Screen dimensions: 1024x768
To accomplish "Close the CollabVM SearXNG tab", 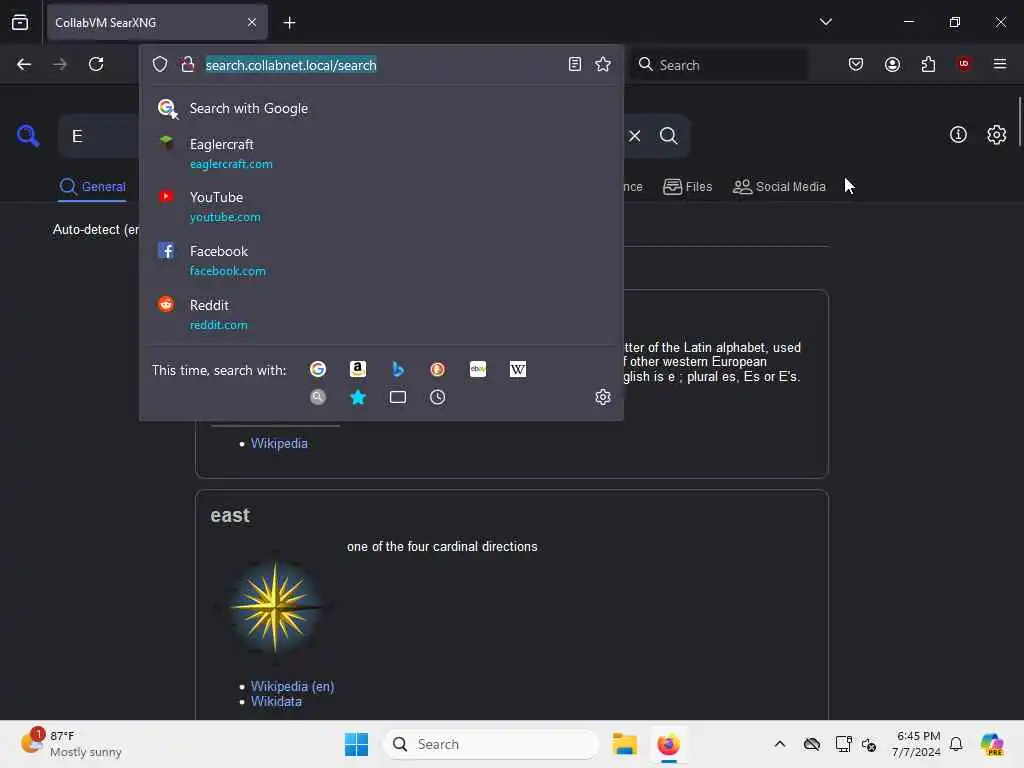I will tap(252, 22).
